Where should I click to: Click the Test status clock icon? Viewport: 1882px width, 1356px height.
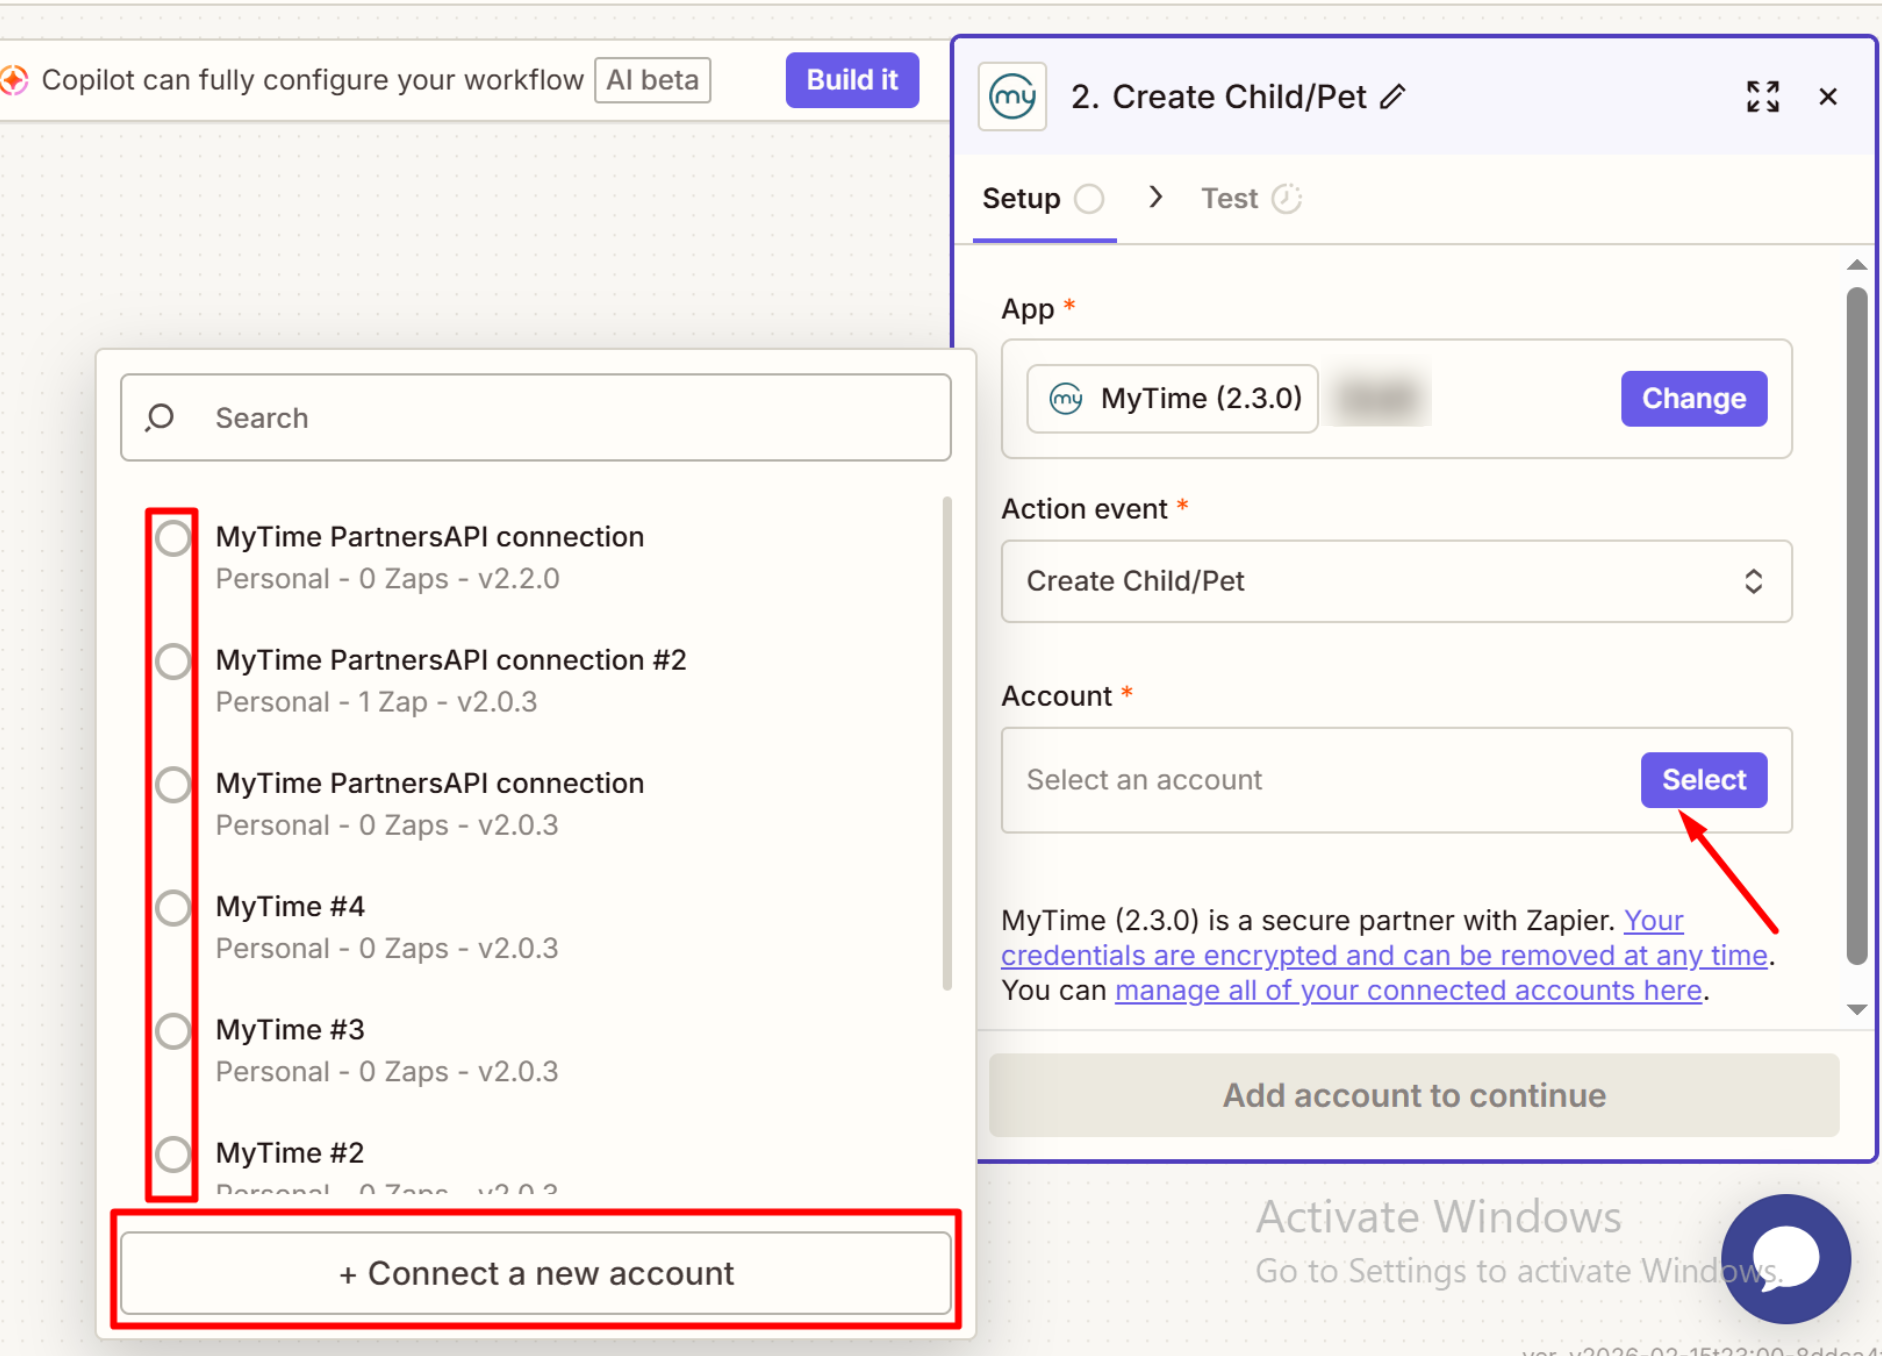(1286, 199)
